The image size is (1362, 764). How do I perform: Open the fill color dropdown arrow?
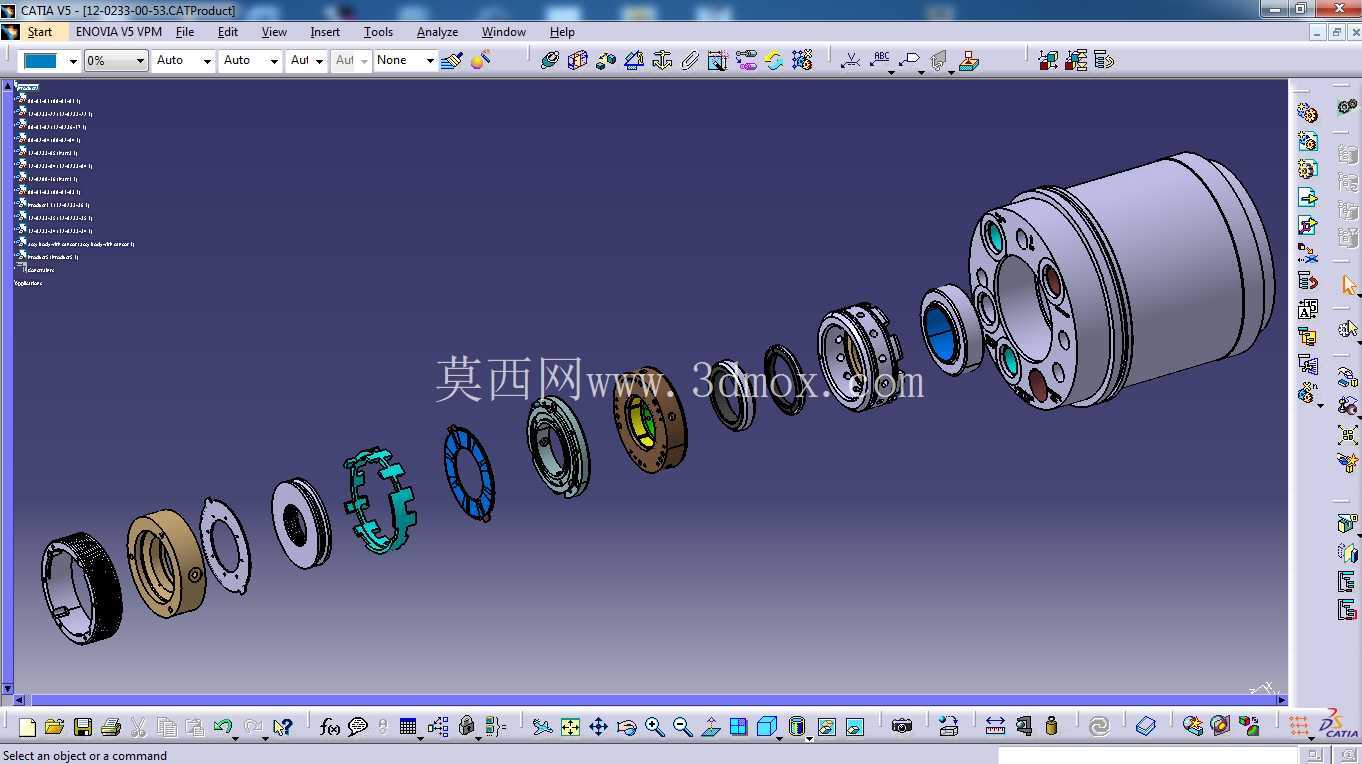point(73,62)
